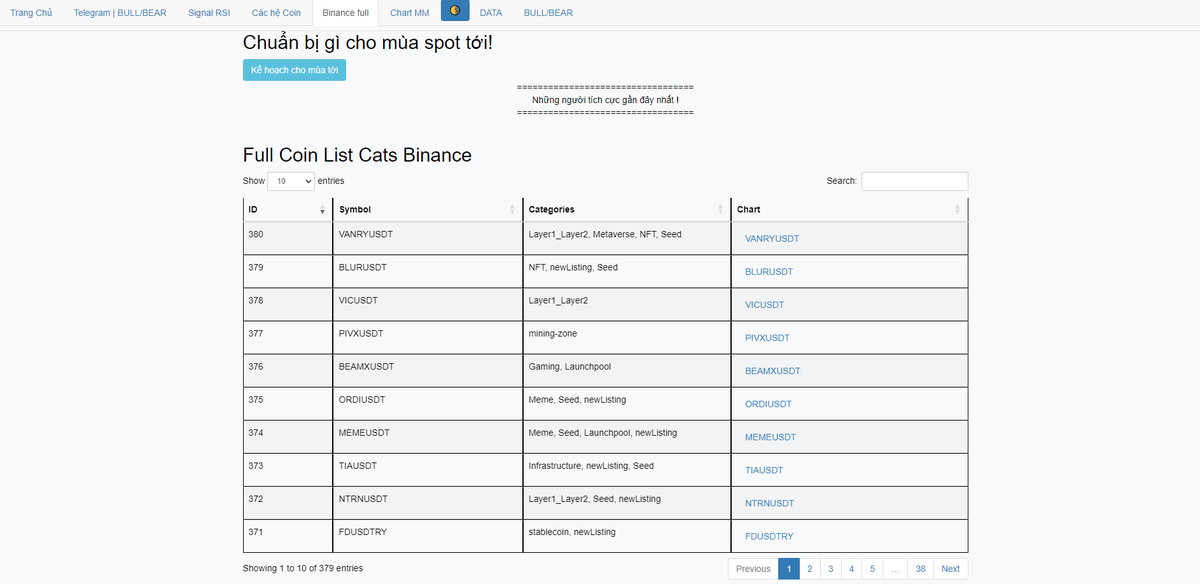Open the Chart MM tab
The image size is (1200, 584).
pyautogui.click(x=409, y=13)
